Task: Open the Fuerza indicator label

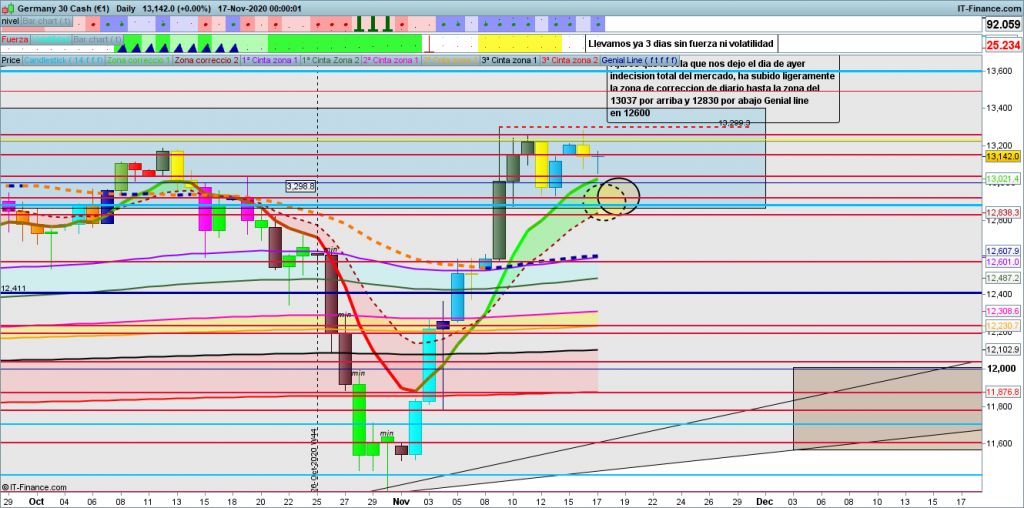Action: pyautogui.click(x=14, y=40)
